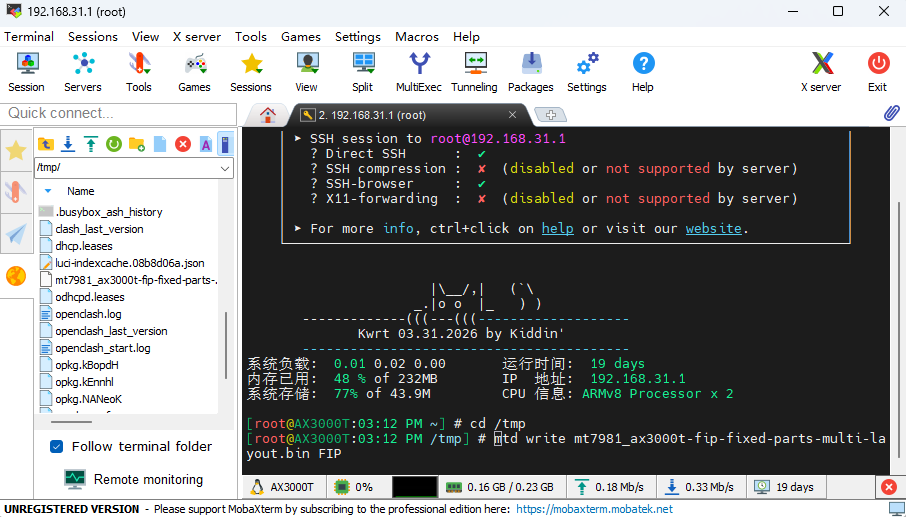Viewport: 906px width, 517px height.
Task: Click the ASCII transfer mode 'A' icon
Action: (x=206, y=144)
